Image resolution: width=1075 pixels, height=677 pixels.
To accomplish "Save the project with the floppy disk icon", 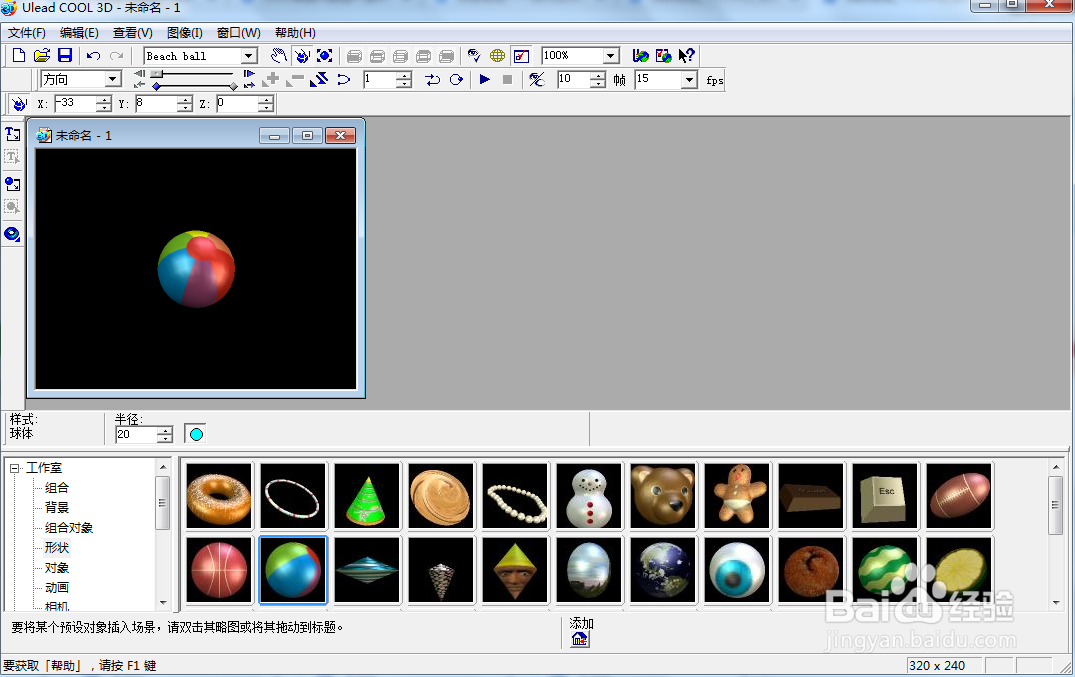I will [64, 56].
